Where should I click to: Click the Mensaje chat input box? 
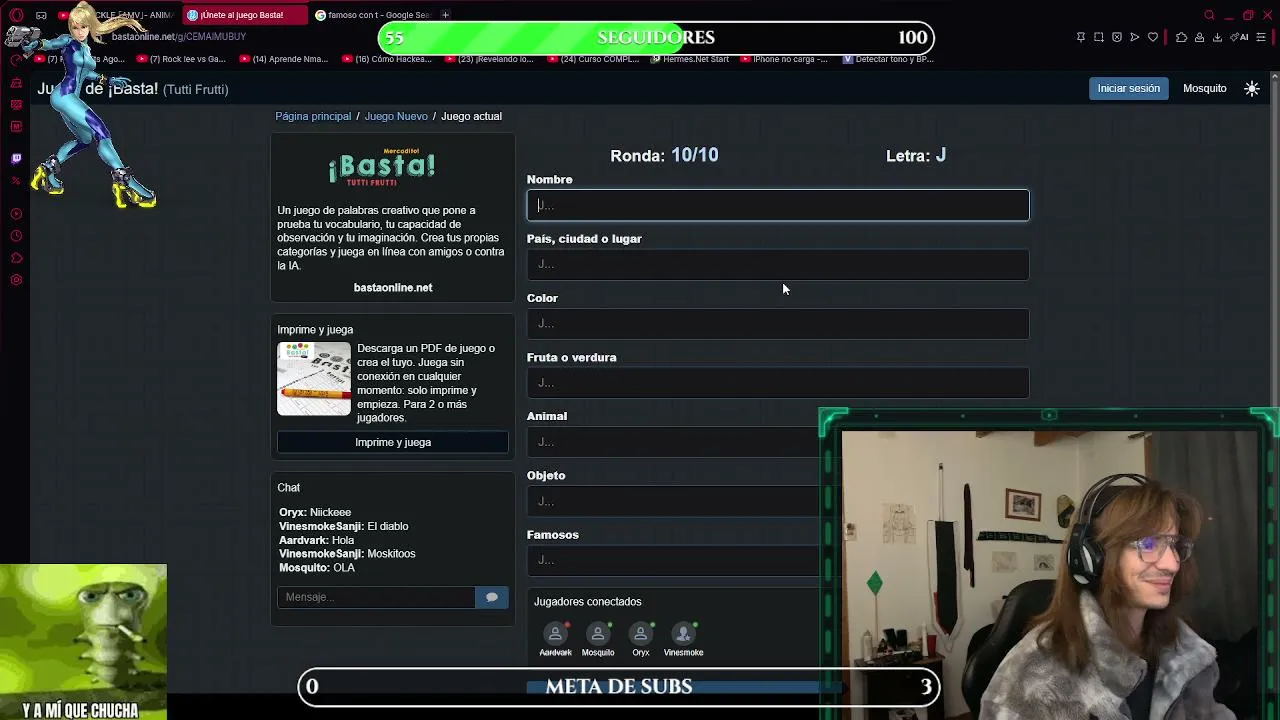click(x=376, y=597)
